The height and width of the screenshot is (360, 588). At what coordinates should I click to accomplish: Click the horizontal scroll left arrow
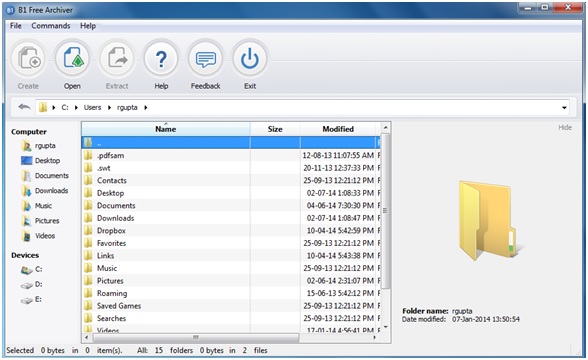tap(87, 338)
